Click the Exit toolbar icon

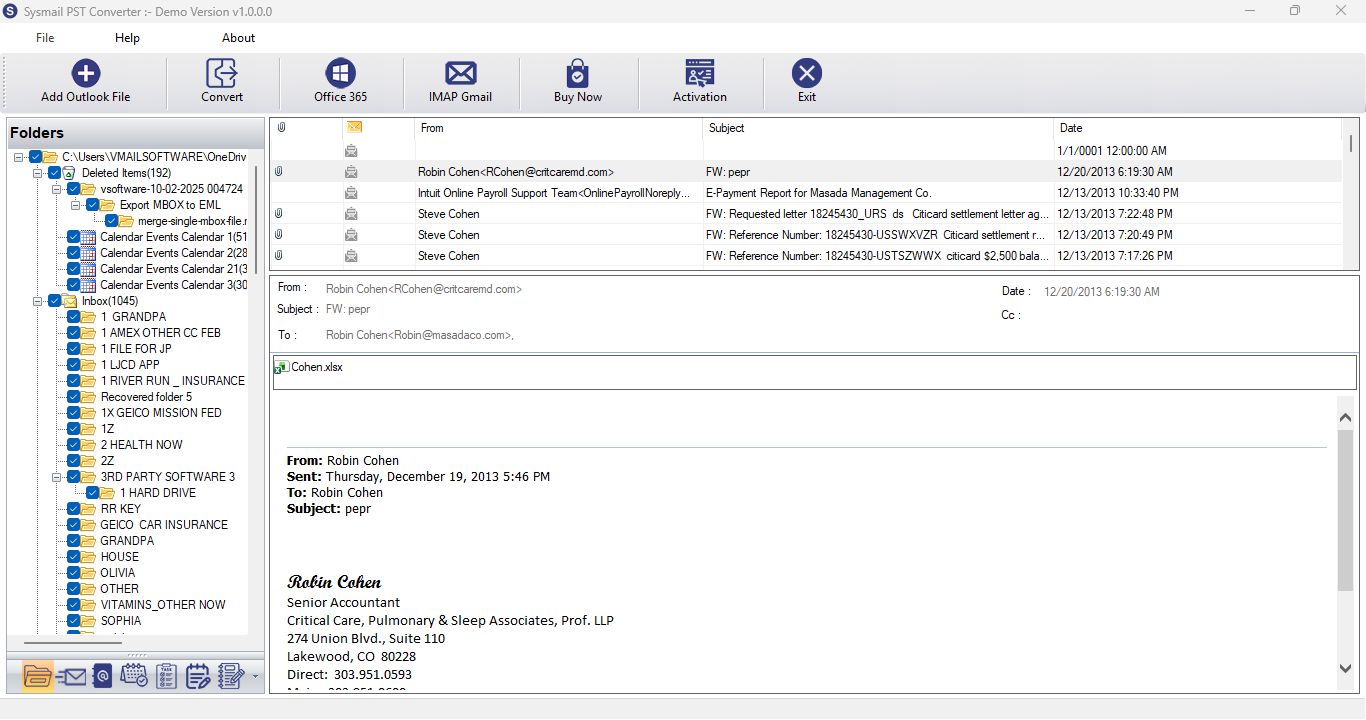click(x=807, y=73)
